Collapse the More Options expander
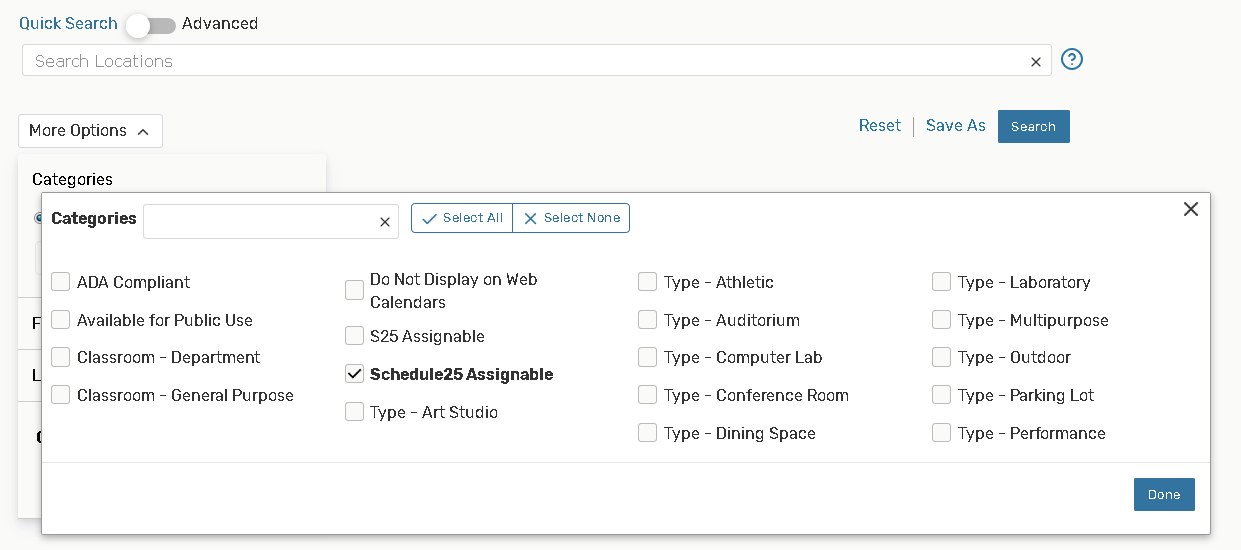Screen dimensions: 1241x550 pos(90,131)
